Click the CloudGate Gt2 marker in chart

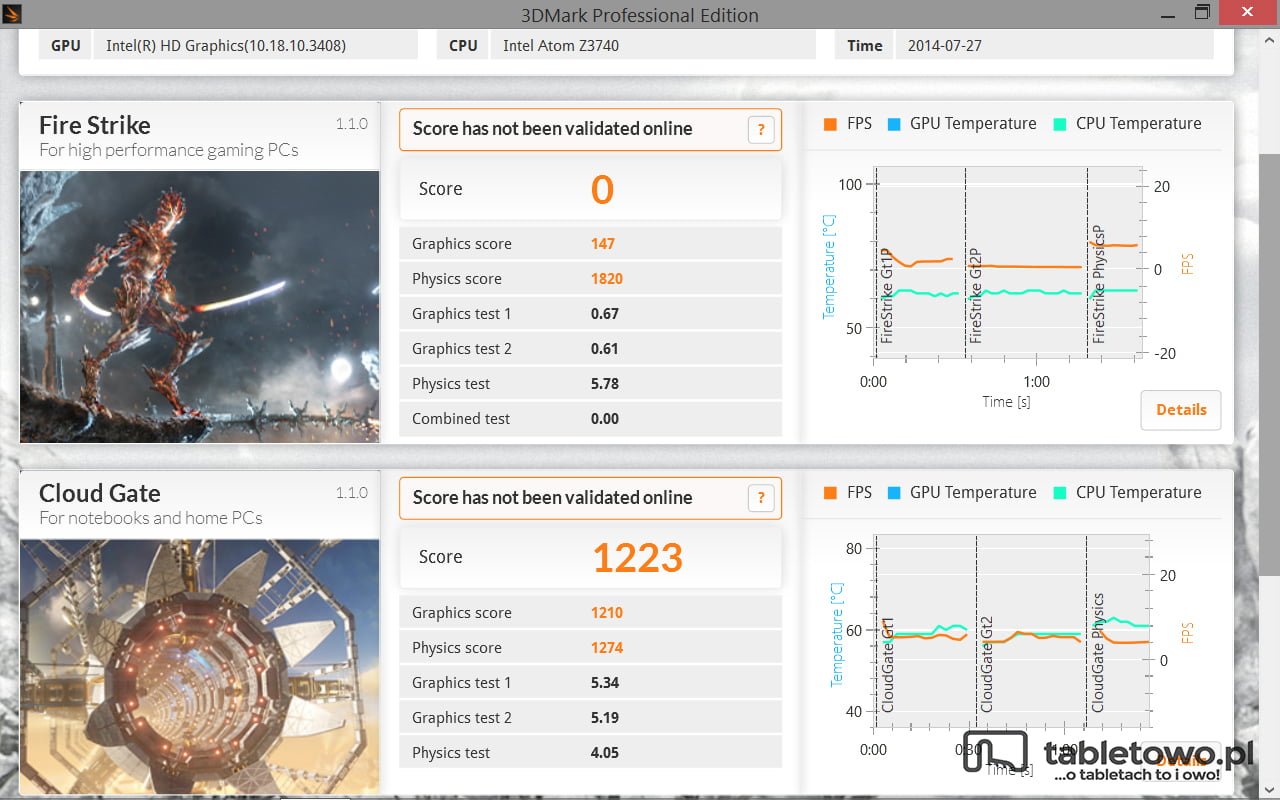point(986,665)
